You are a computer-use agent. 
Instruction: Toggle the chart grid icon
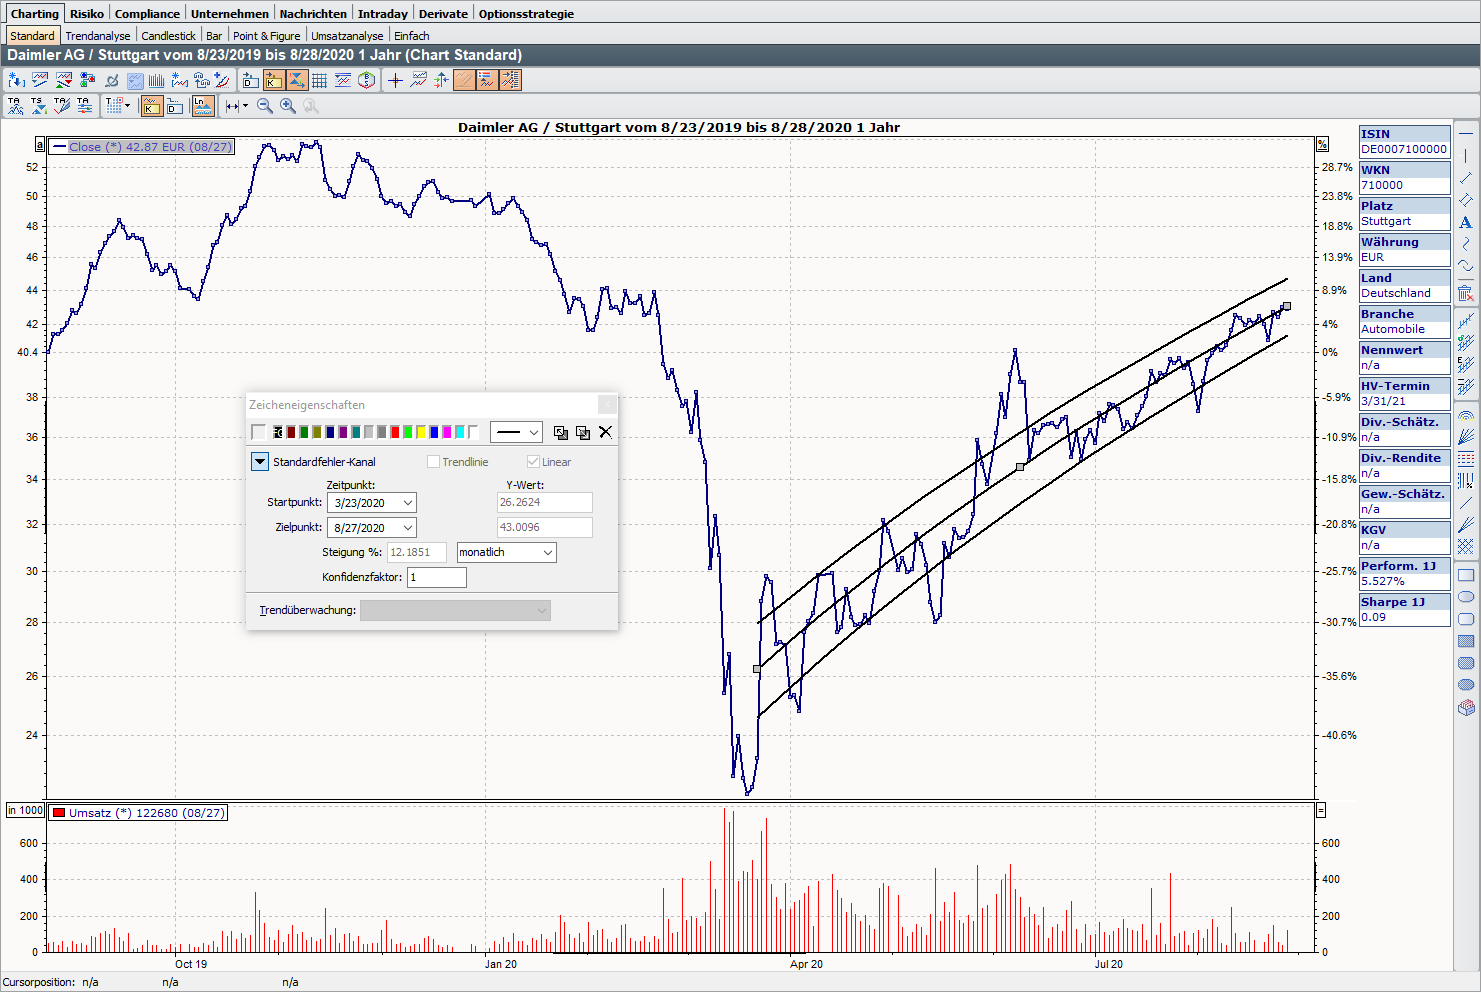tap(319, 80)
